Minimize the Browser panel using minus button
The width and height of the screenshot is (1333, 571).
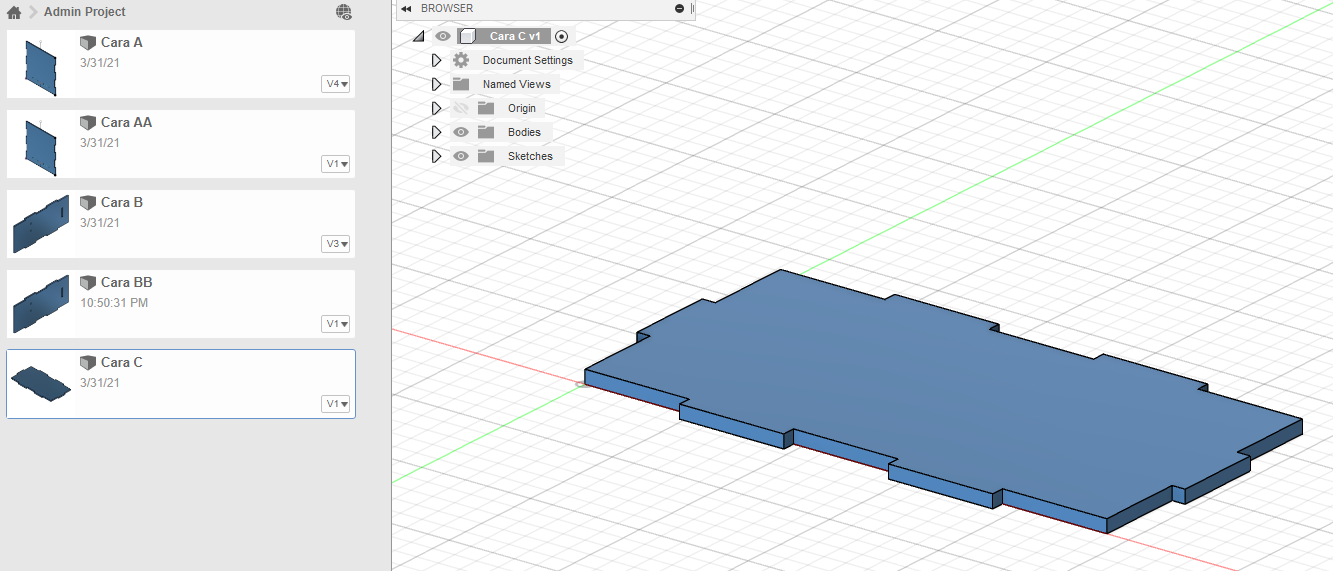coord(680,8)
